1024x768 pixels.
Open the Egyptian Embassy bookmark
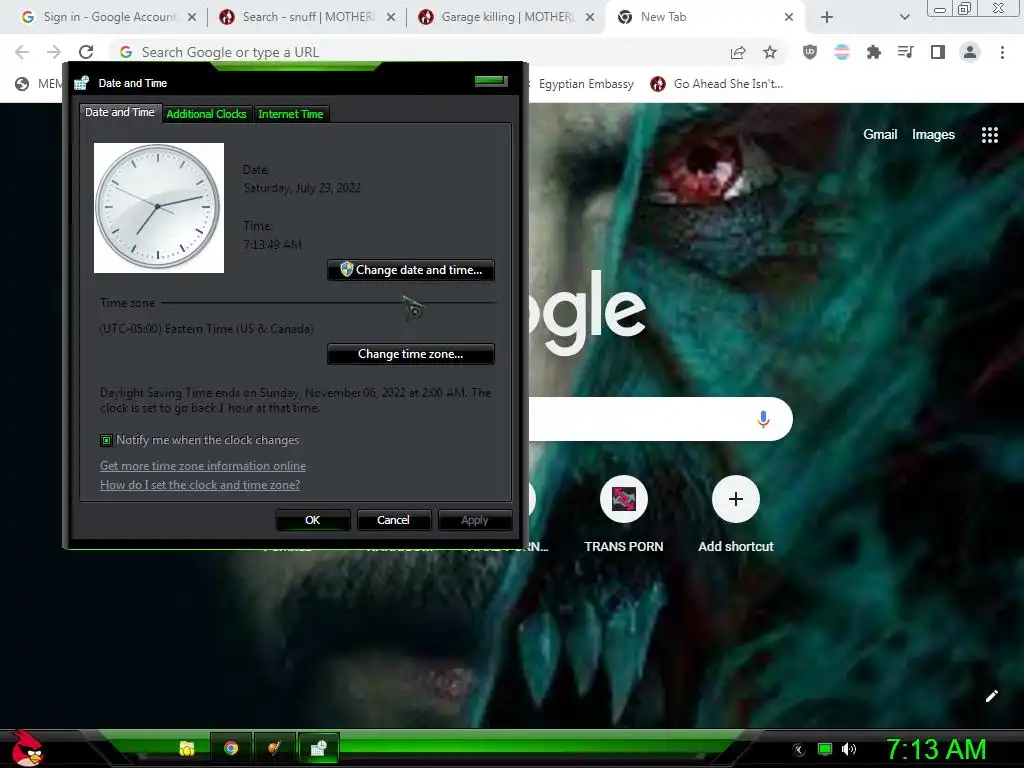tap(586, 84)
